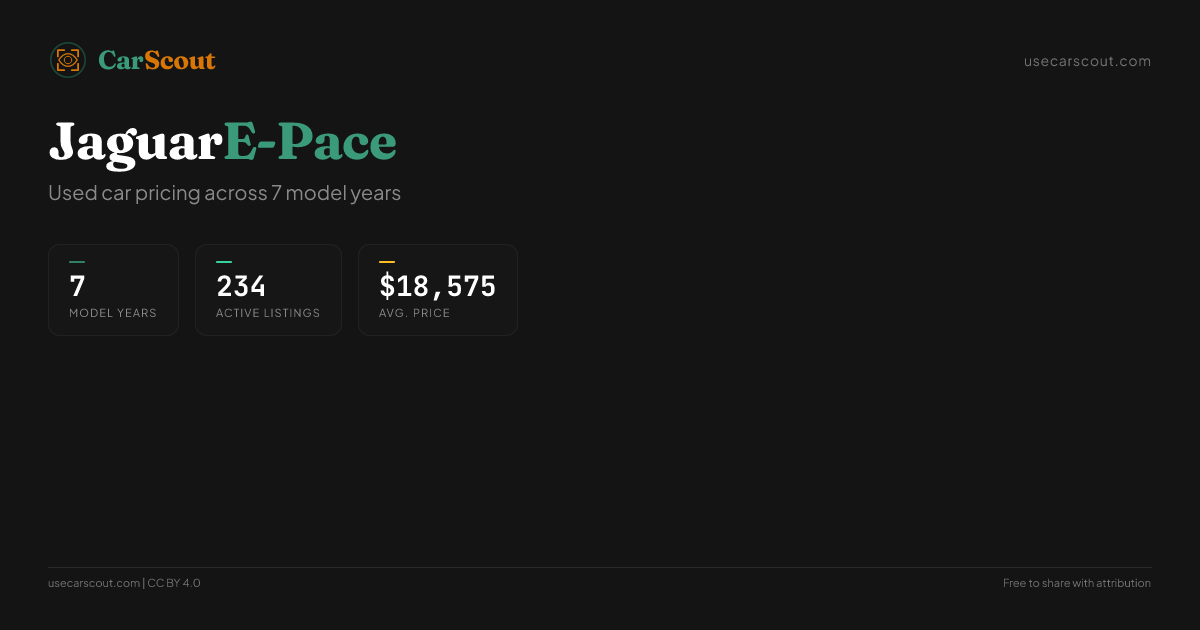Click the Free to share with attribution note
This screenshot has height=630, width=1200.
point(1076,583)
